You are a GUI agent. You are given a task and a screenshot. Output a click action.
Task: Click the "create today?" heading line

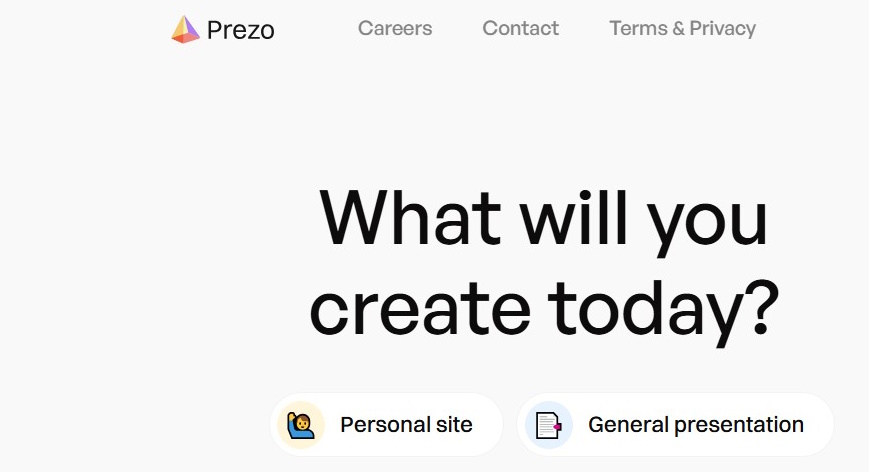(543, 308)
